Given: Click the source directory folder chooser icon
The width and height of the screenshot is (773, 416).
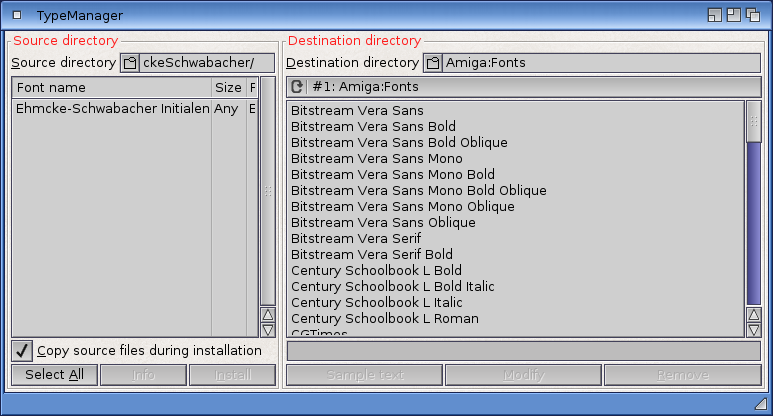Looking at the screenshot, I should click(129, 63).
